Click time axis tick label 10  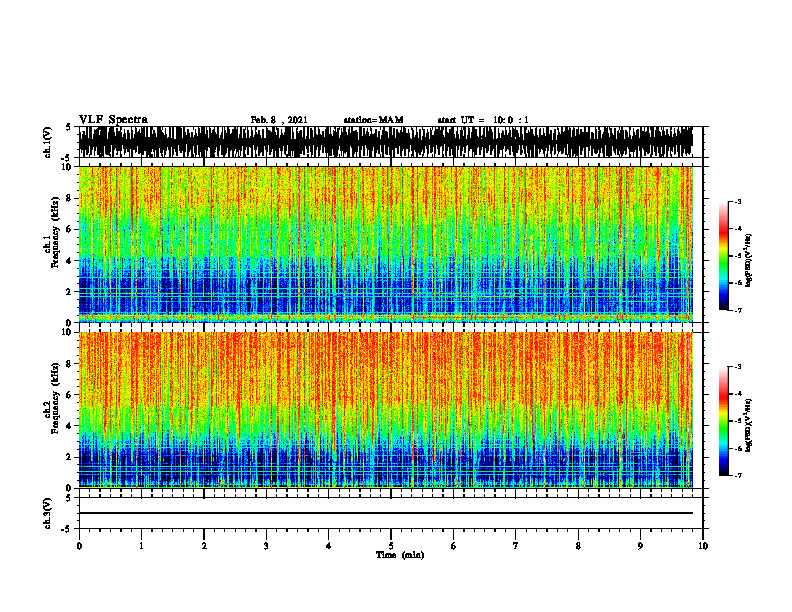(x=703, y=546)
